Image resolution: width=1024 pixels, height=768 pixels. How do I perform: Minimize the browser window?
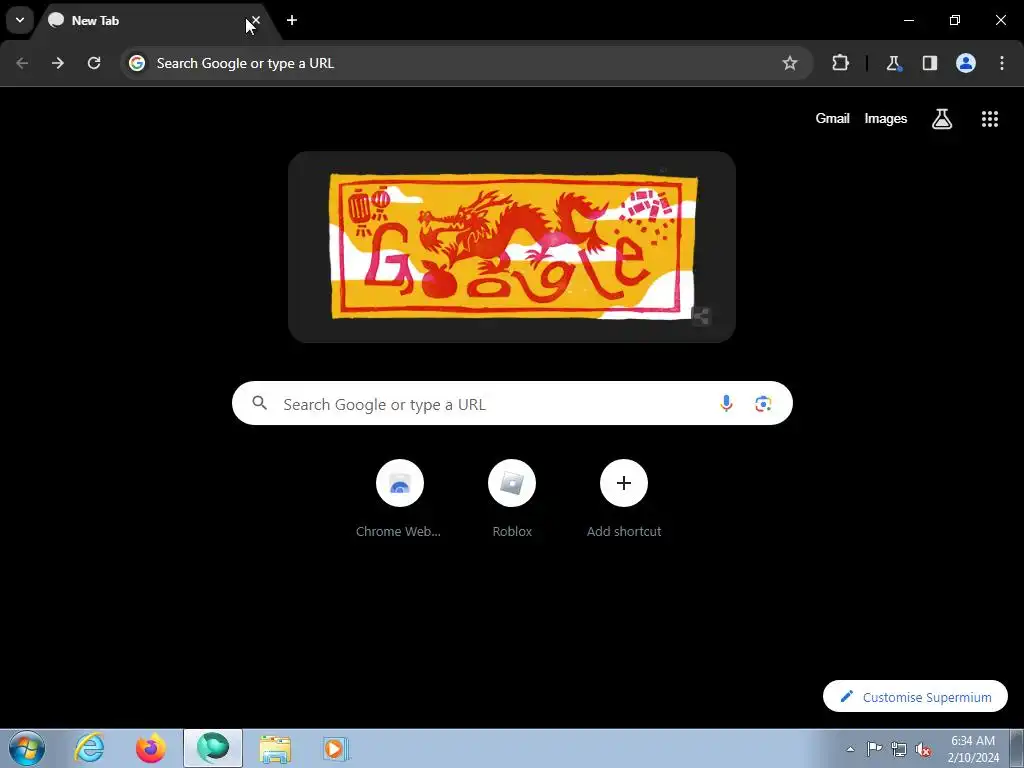[908, 20]
